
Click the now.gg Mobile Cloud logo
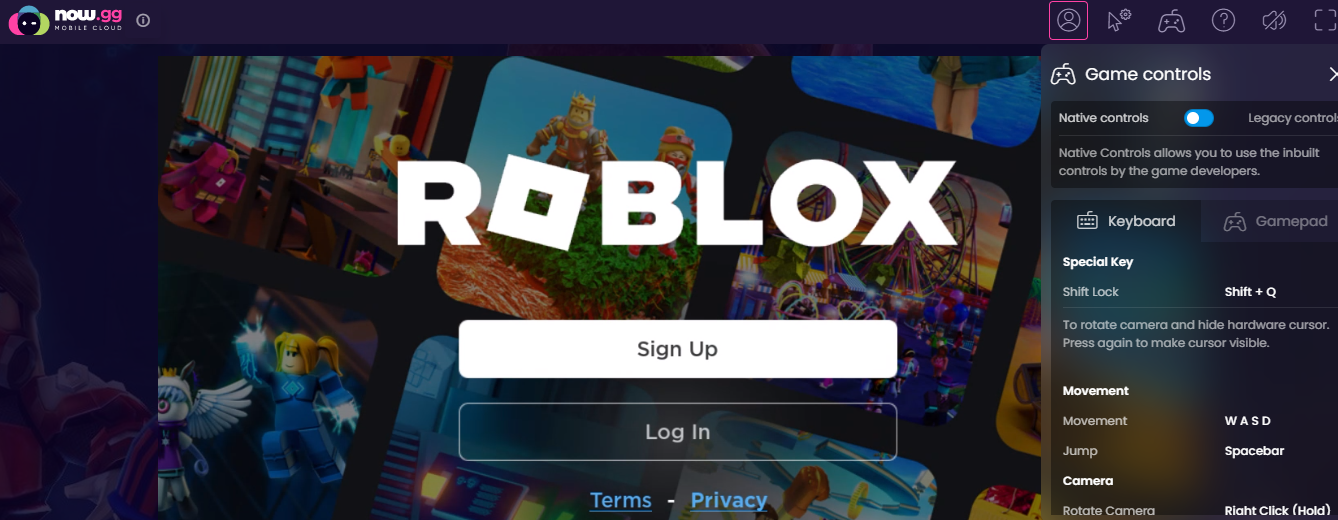click(65, 20)
